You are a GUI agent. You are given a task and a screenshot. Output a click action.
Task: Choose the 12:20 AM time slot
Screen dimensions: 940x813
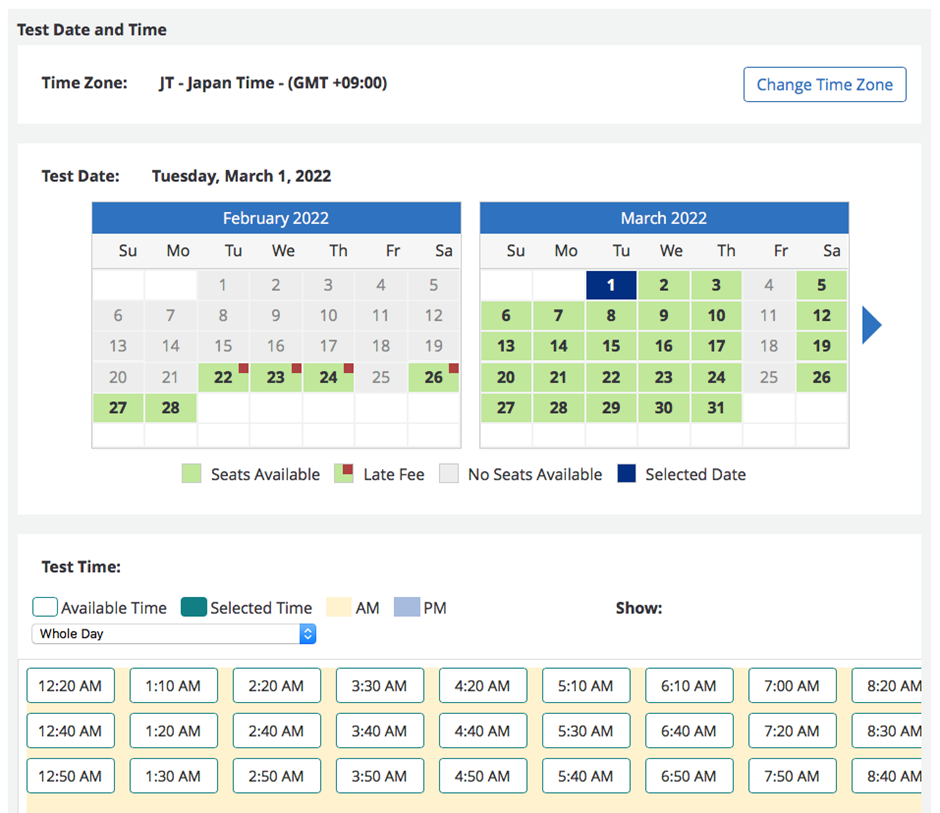[x=70, y=686]
